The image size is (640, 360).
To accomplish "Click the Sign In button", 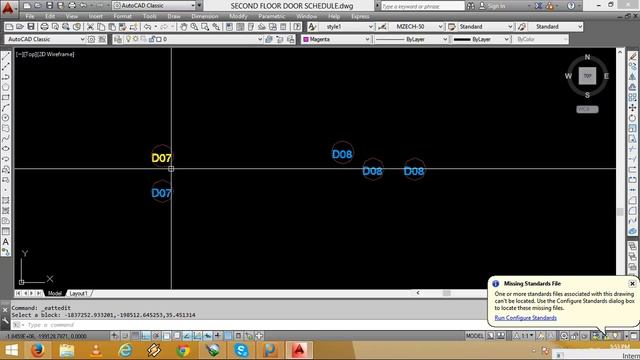I will [x=492, y=6].
